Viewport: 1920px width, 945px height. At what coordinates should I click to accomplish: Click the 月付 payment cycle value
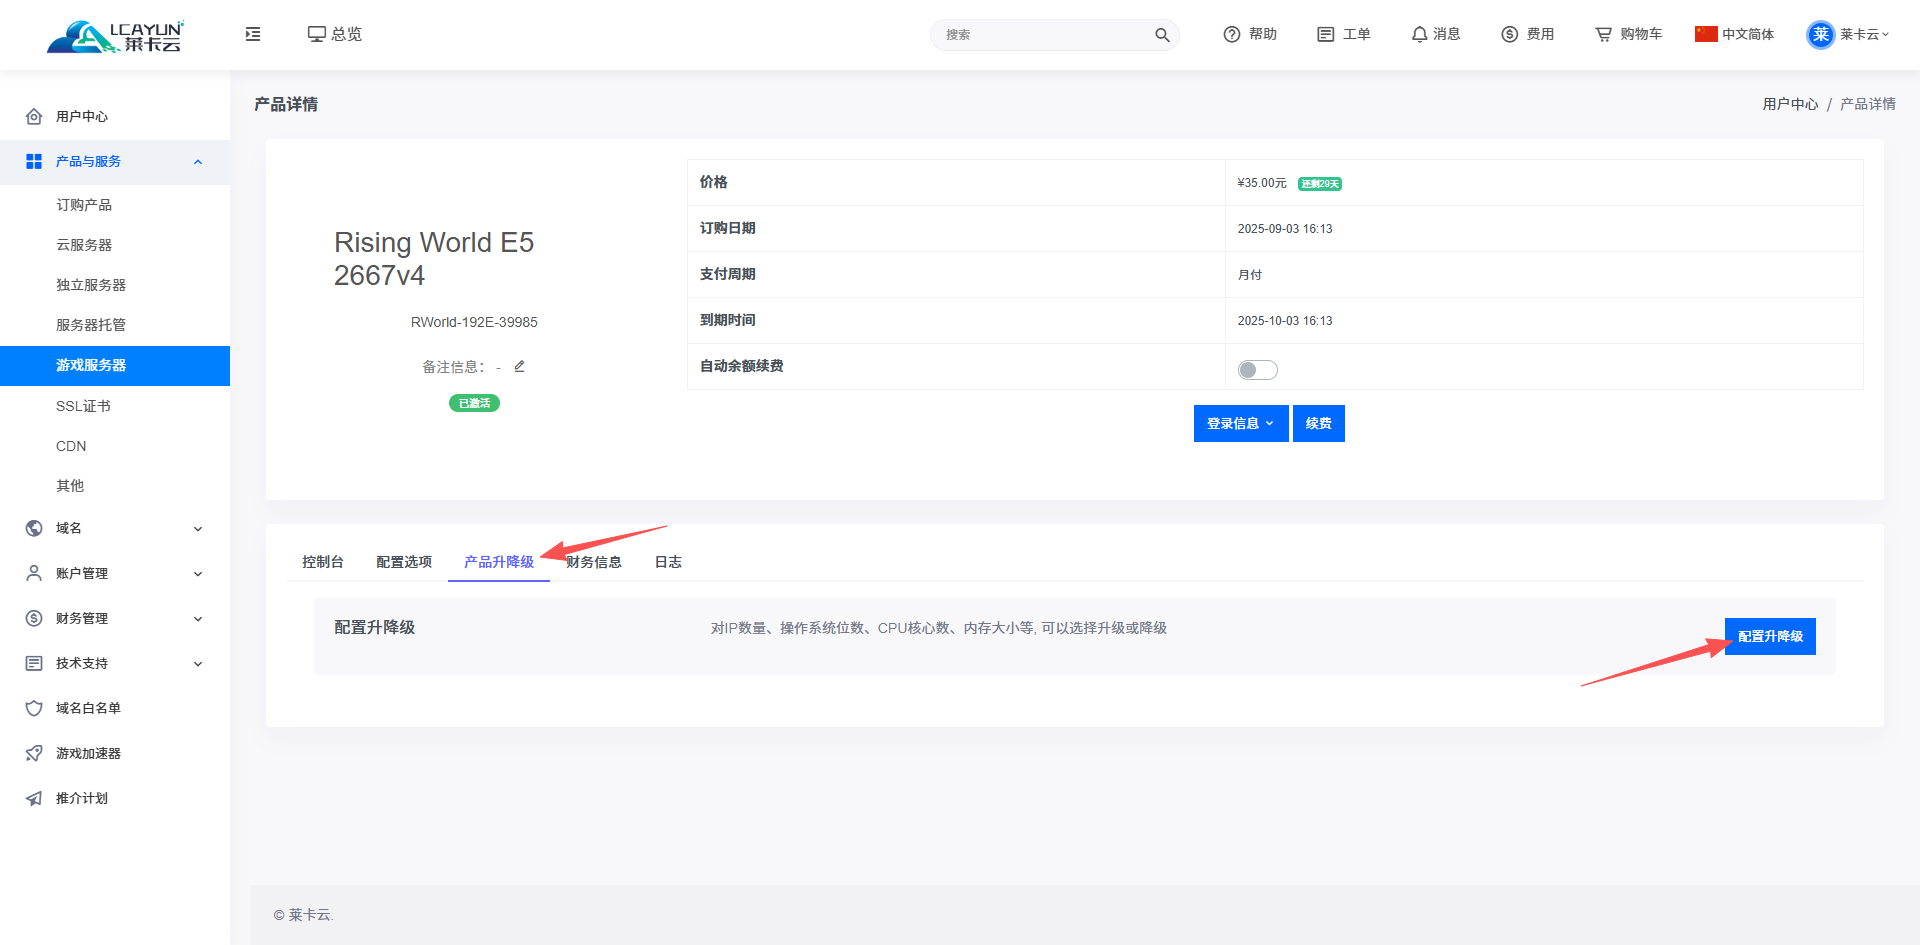(x=1250, y=275)
